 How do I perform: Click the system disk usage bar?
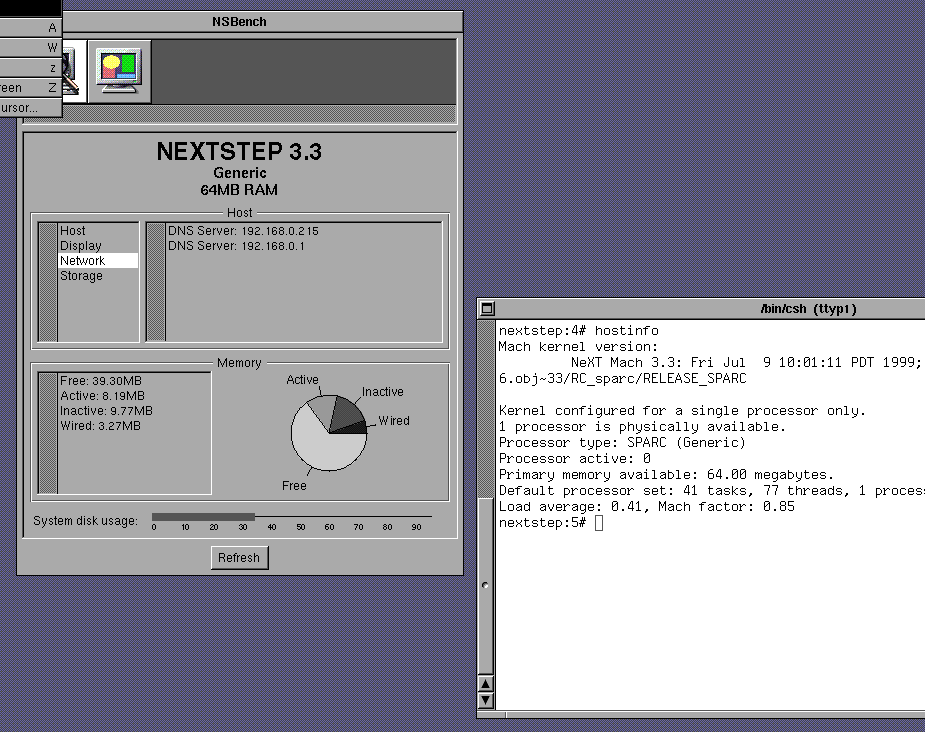(290, 517)
